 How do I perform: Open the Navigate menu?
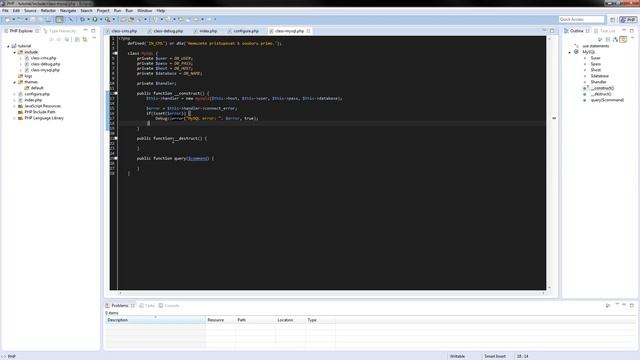pos(68,11)
